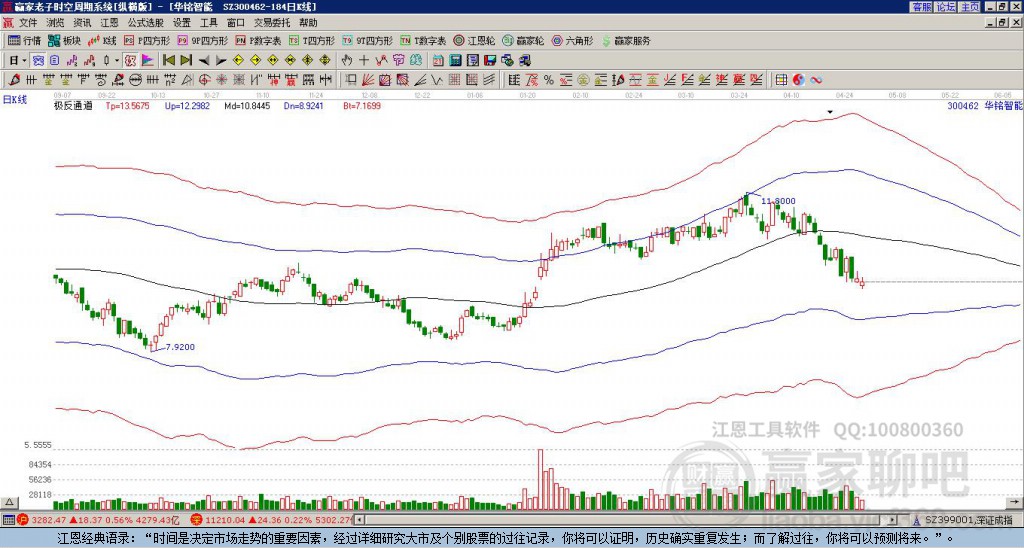Open the 9P四方形 tool
Image resolution: width=1024 pixels, height=548 pixels.
[x=202, y=40]
